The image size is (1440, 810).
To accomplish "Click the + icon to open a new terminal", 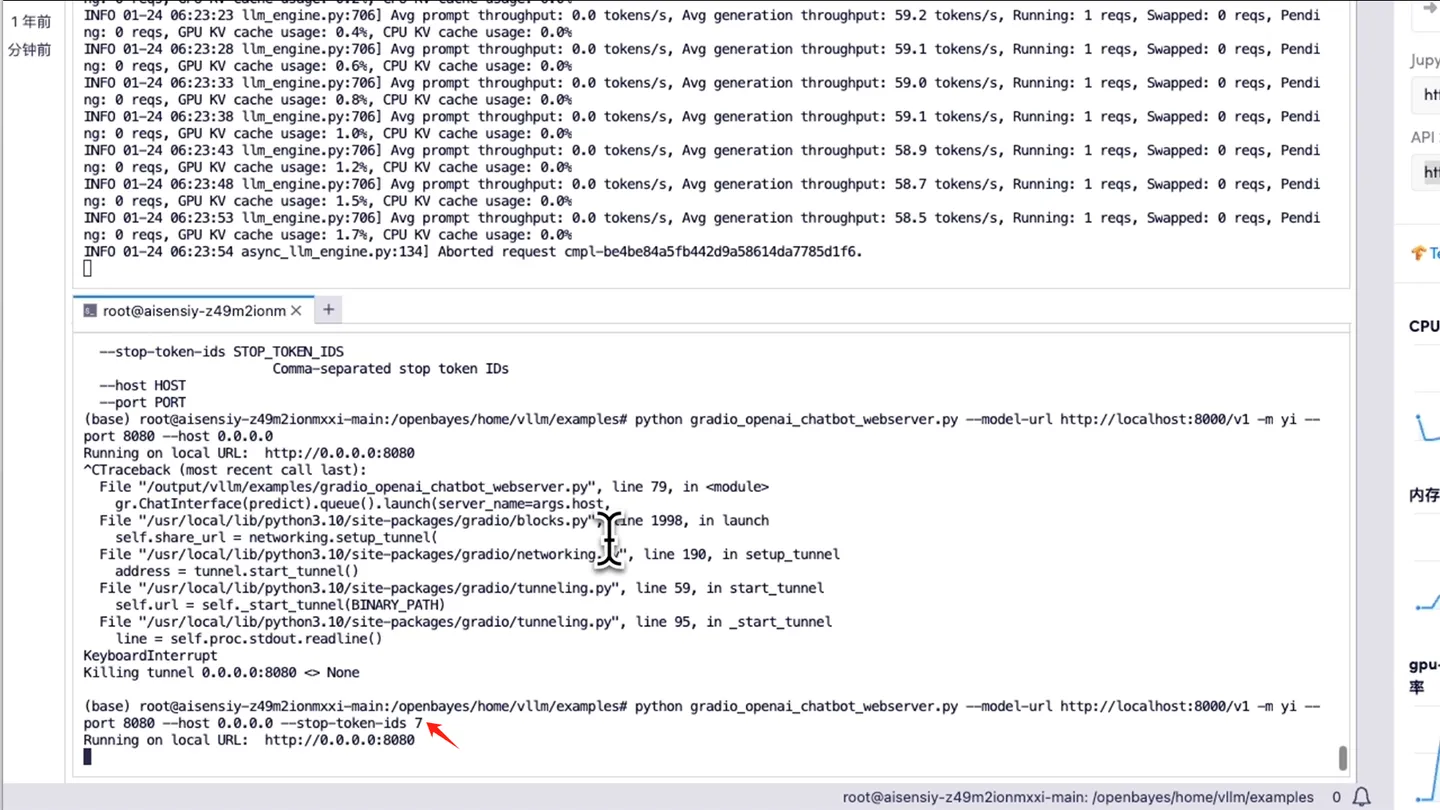I will click(328, 310).
